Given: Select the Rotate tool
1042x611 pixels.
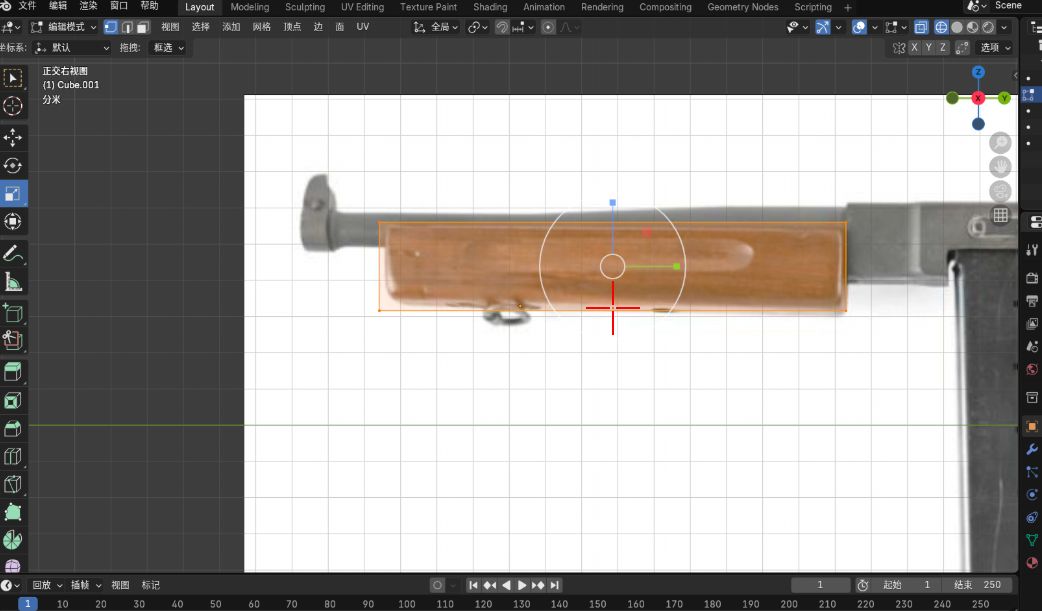Looking at the screenshot, I should click(14, 166).
